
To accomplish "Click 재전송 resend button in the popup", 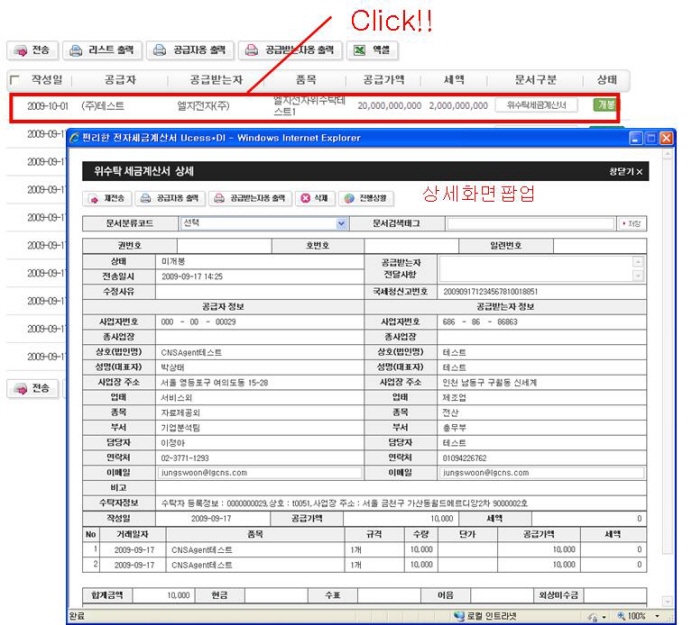I will (x=106, y=198).
